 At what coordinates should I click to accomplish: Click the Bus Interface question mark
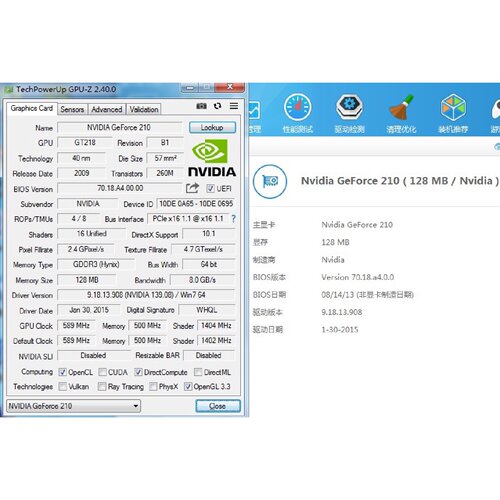pyautogui.click(x=234, y=219)
